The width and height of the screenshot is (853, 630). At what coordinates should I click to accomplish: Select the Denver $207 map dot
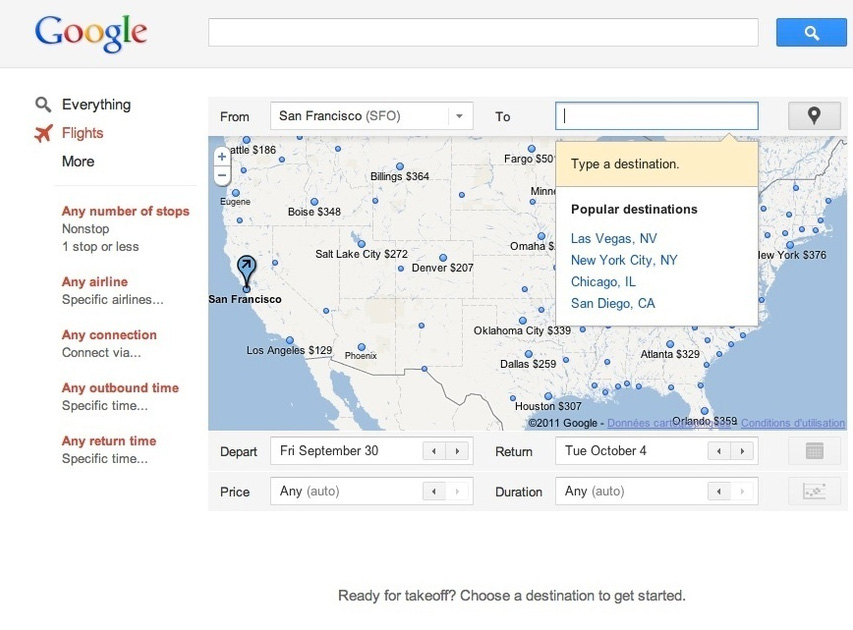(443, 258)
